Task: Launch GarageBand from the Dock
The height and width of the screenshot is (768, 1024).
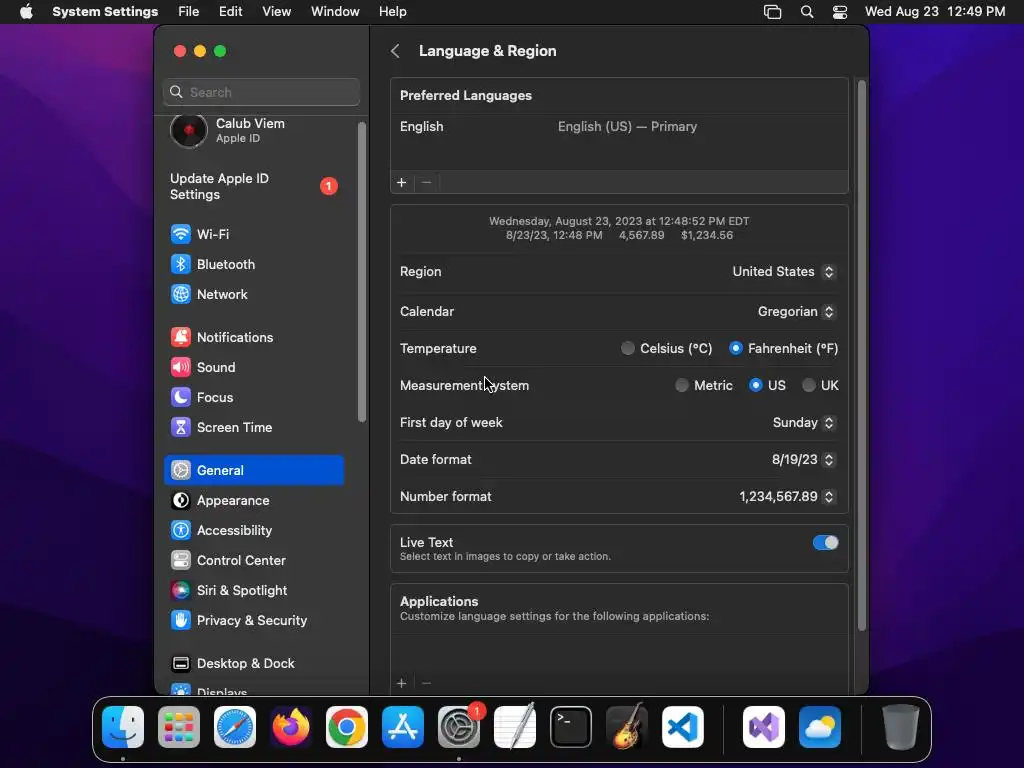Action: 627,727
